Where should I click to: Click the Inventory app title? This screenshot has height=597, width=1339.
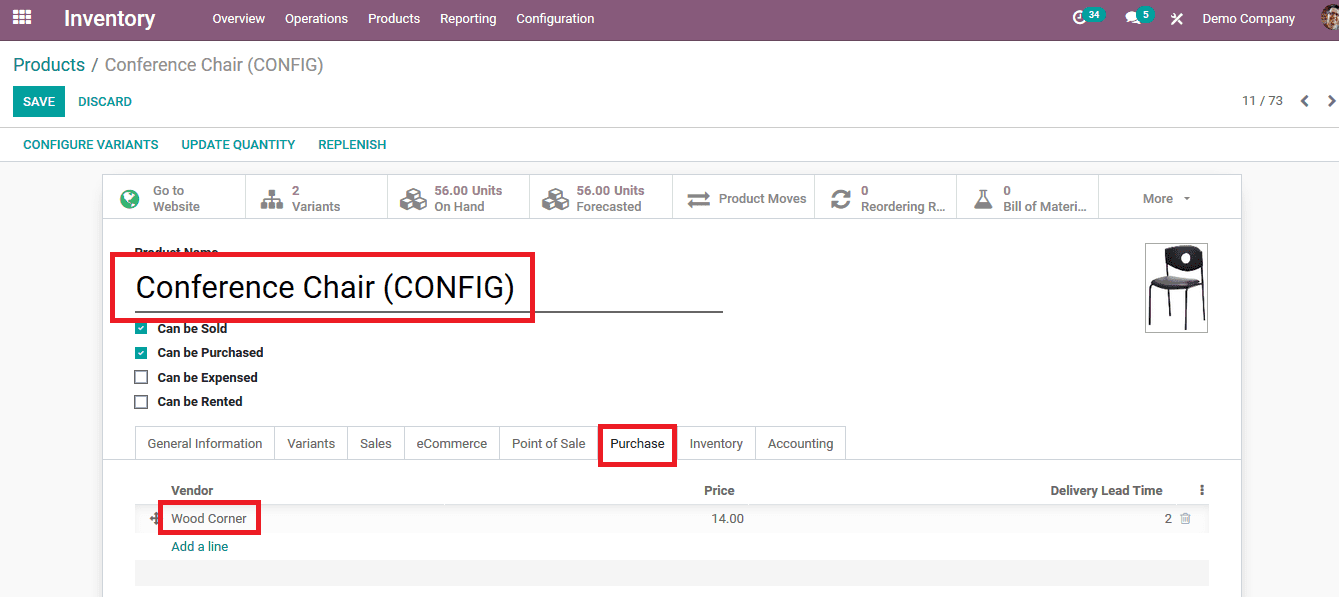coord(110,18)
